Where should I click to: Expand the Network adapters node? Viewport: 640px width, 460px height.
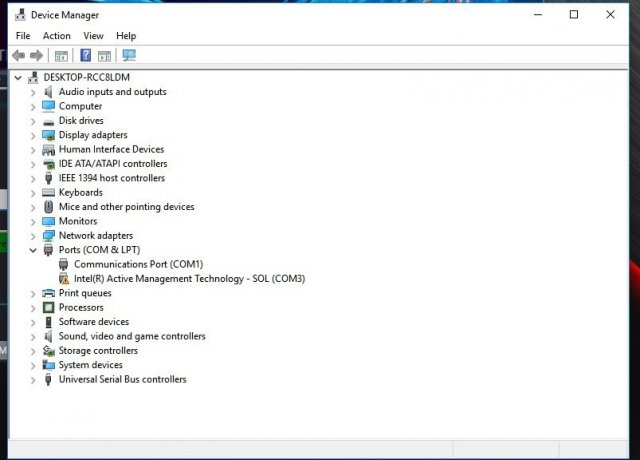(33, 236)
